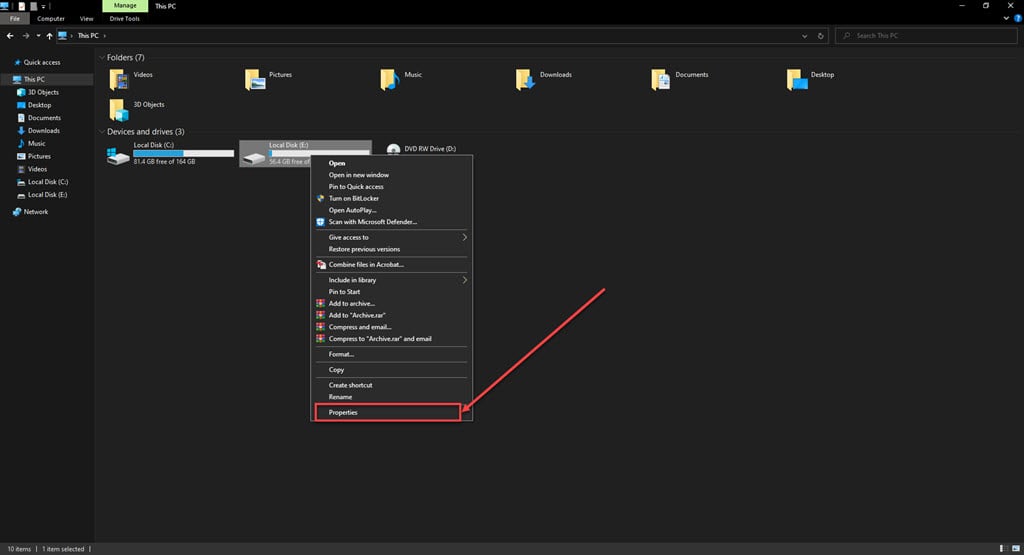Select the DVD RW Drive (D:) icon
This screenshot has height=555, width=1024.
click(393, 150)
